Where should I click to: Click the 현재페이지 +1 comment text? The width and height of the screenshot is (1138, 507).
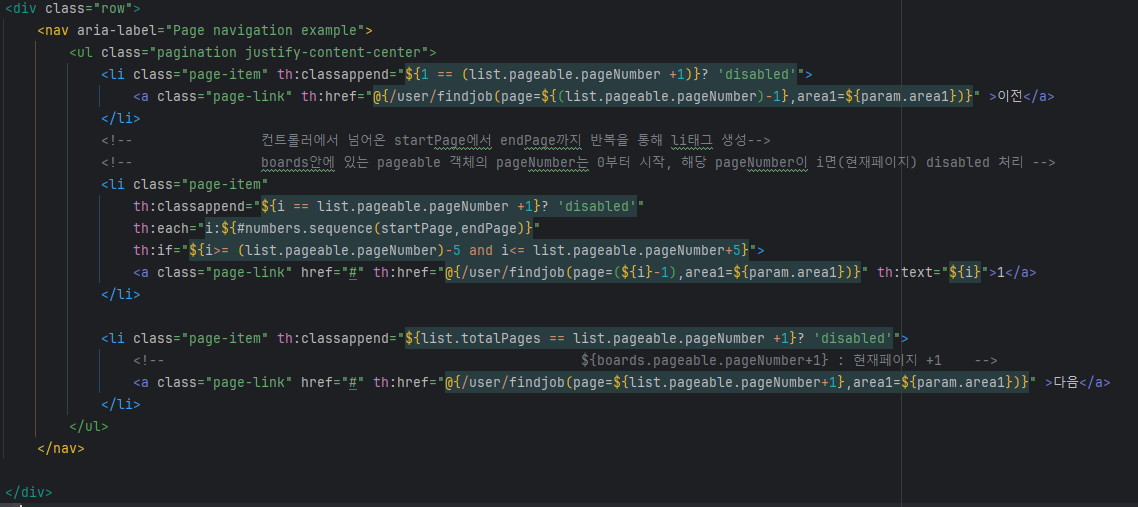(x=898, y=360)
